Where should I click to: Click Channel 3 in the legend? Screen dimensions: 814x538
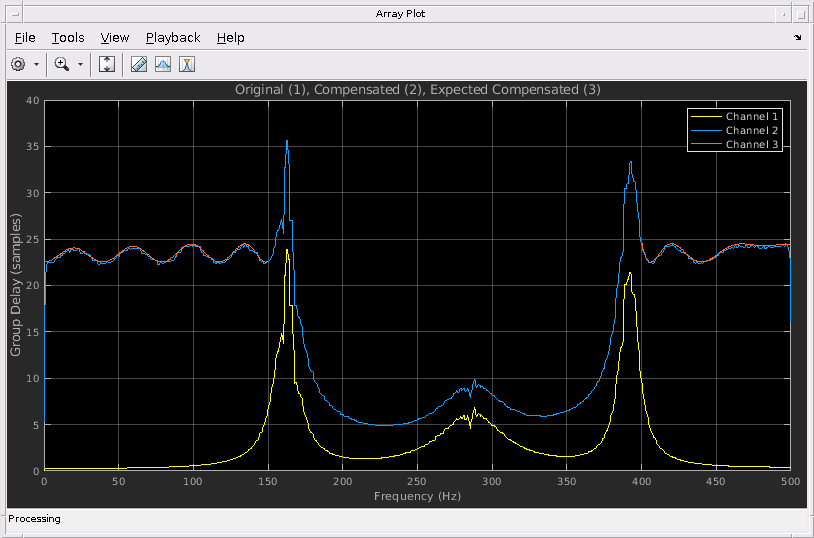click(752, 144)
